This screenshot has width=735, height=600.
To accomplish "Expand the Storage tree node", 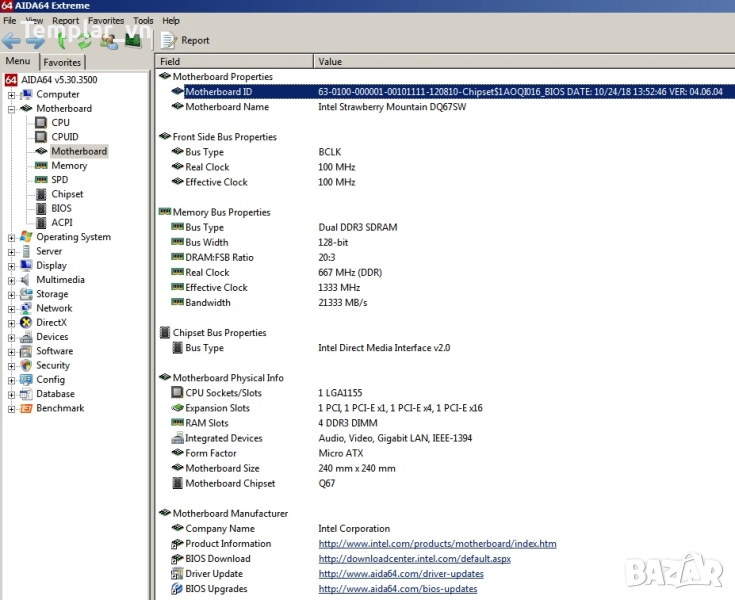I will (x=12, y=295).
